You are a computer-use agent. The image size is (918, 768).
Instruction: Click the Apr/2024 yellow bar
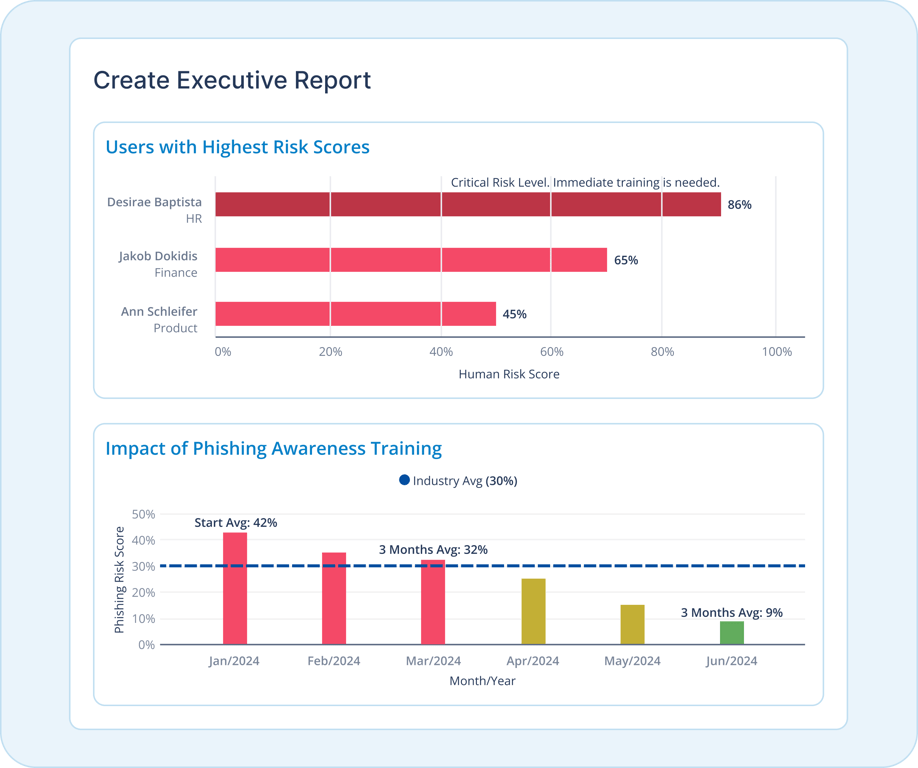[x=533, y=612]
